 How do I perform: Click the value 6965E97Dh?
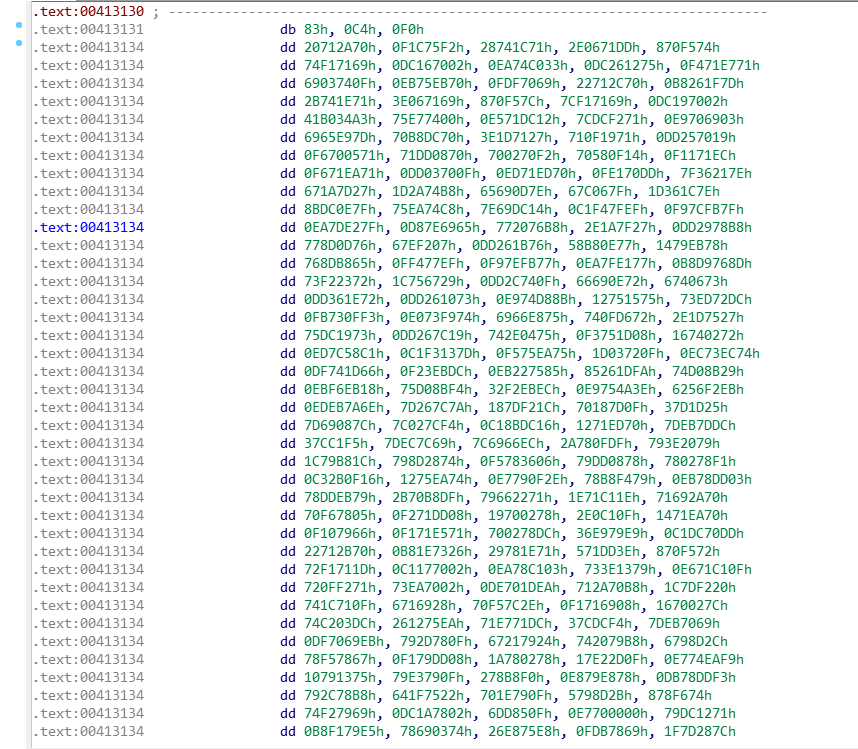coord(340,138)
